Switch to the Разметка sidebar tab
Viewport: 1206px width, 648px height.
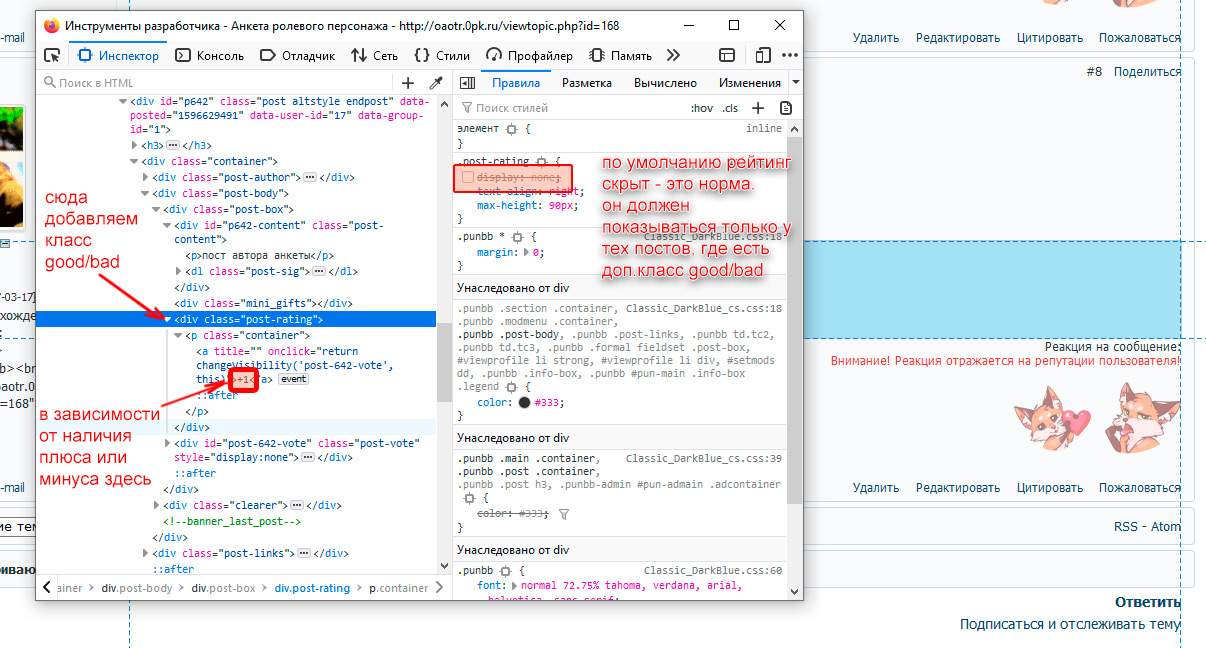pos(587,83)
